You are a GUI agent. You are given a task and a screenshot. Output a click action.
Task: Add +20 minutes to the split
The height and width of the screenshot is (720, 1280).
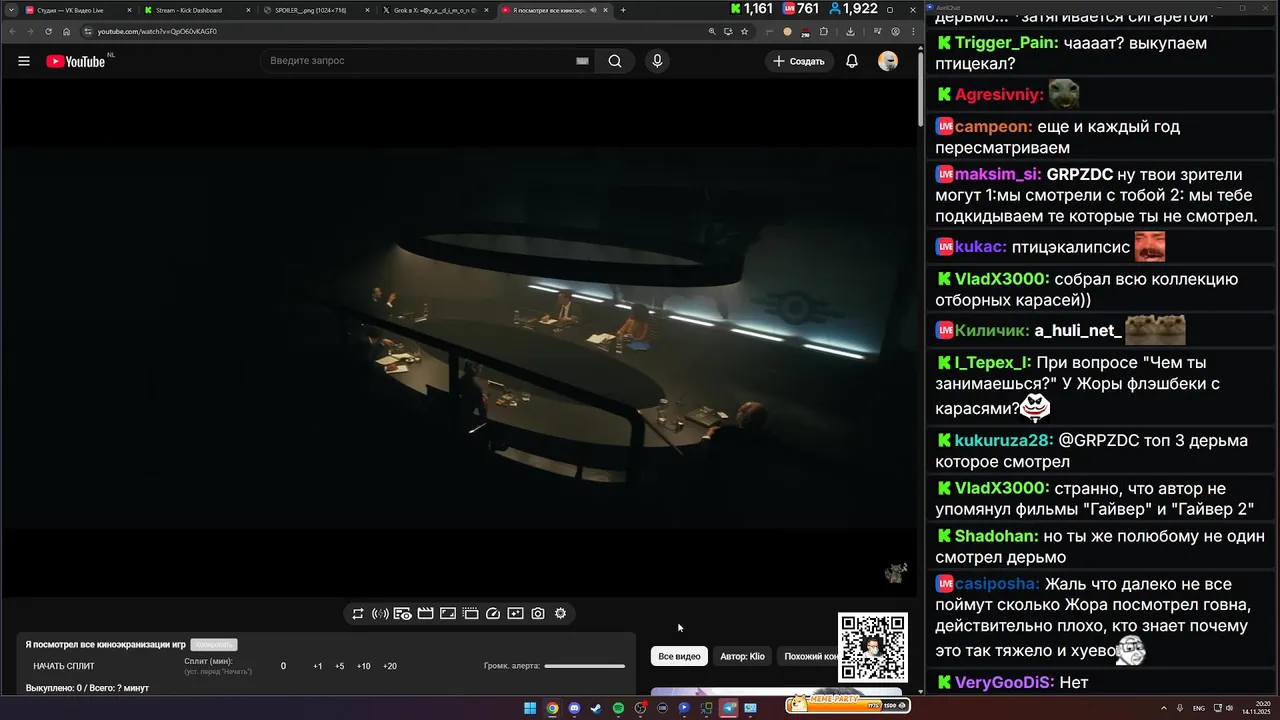390,666
